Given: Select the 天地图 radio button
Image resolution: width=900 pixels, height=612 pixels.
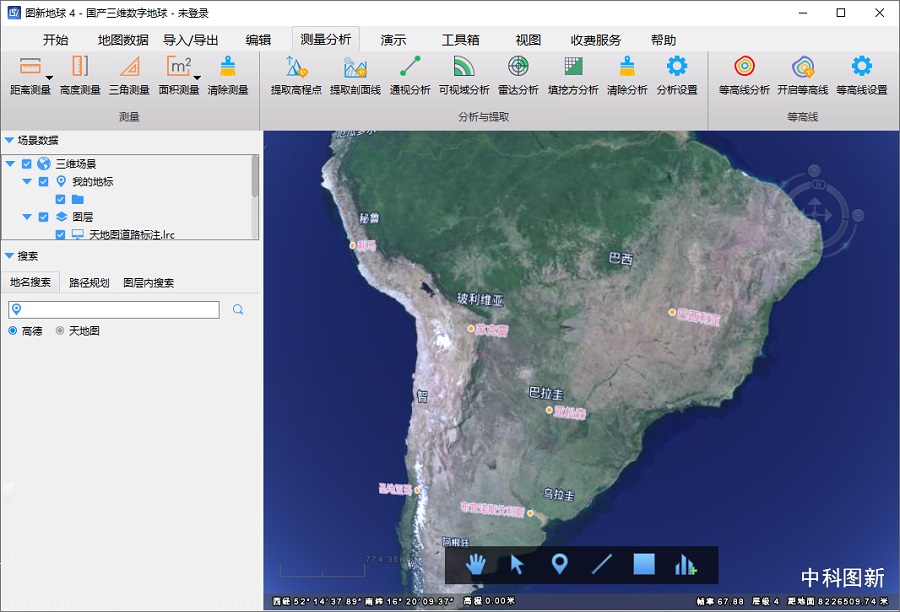Looking at the screenshot, I should tap(60, 331).
